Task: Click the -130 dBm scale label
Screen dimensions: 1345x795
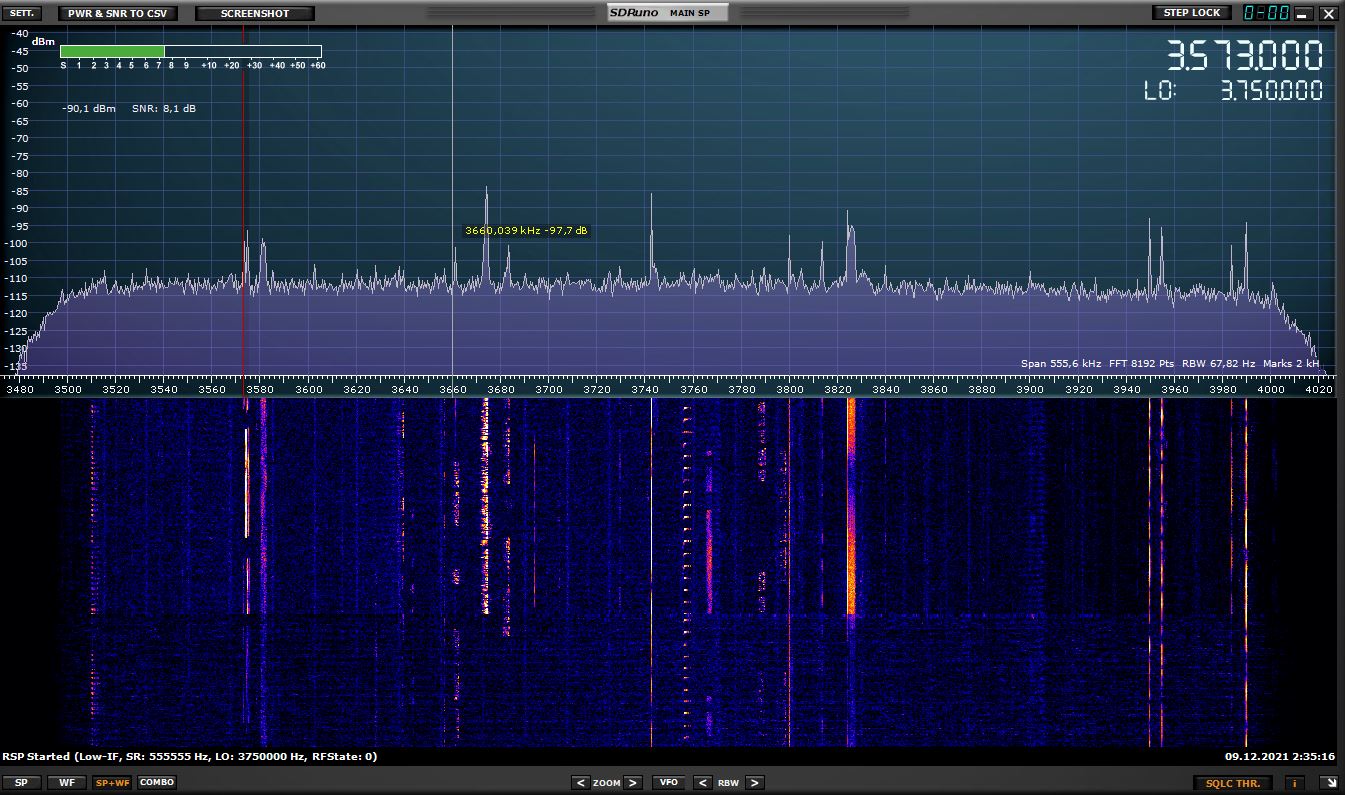Action: (18, 348)
